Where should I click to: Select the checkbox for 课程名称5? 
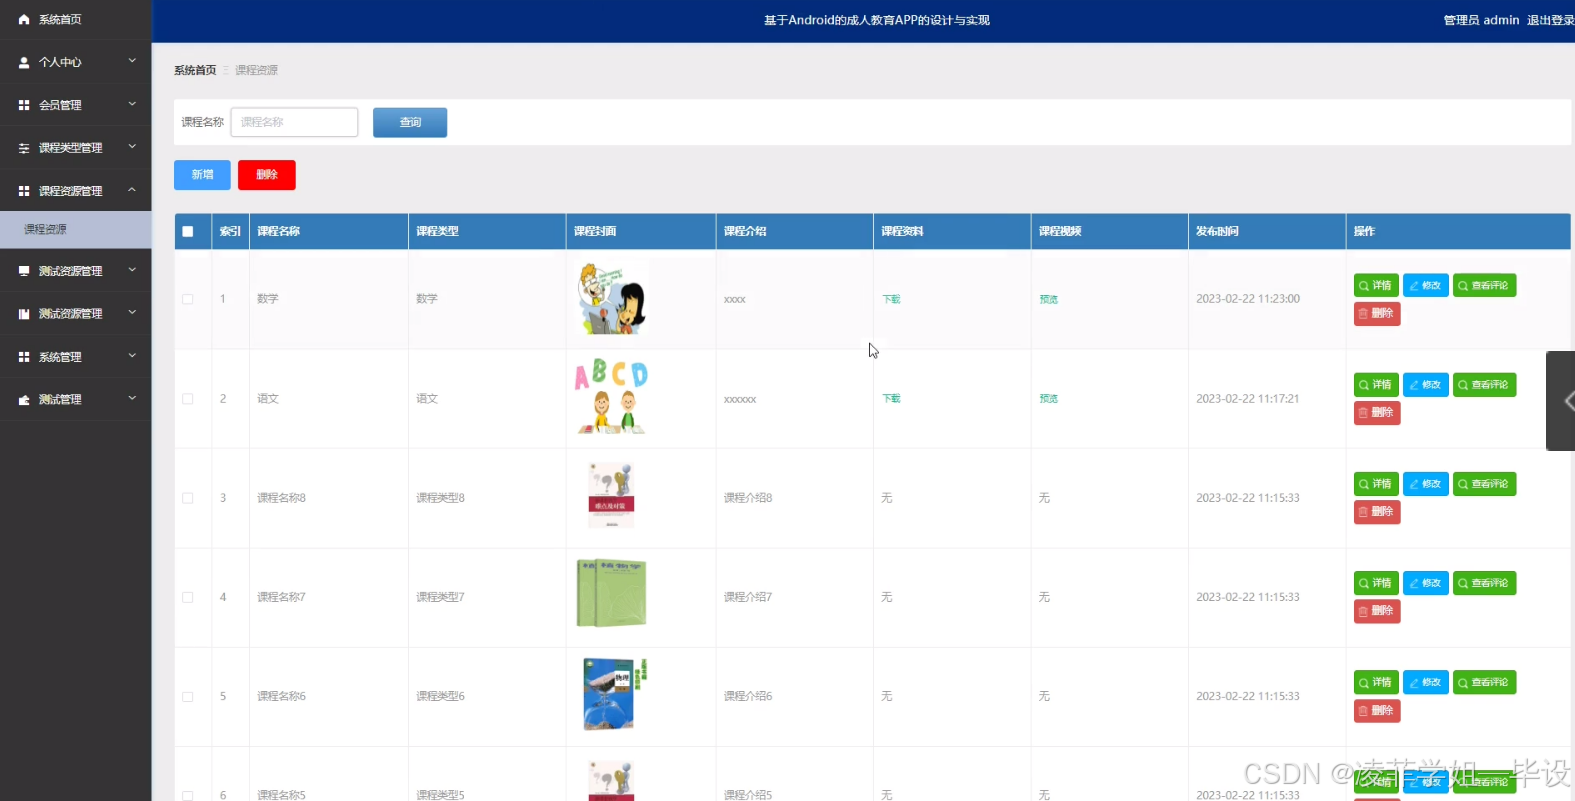188,795
